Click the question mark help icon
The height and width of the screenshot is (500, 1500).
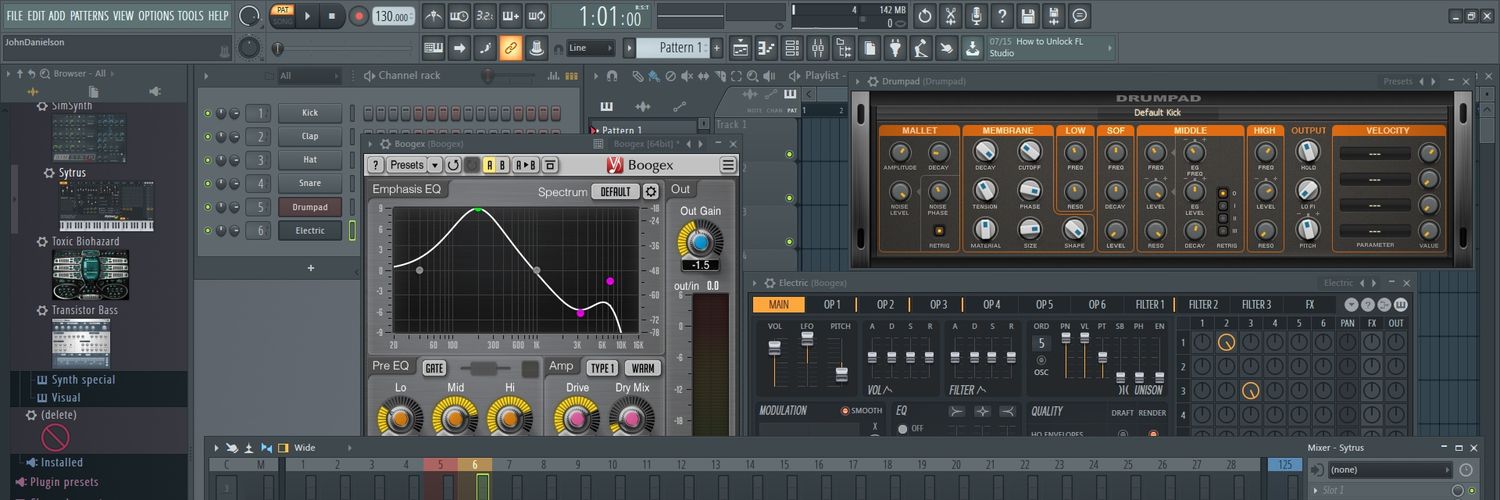pos(1002,16)
